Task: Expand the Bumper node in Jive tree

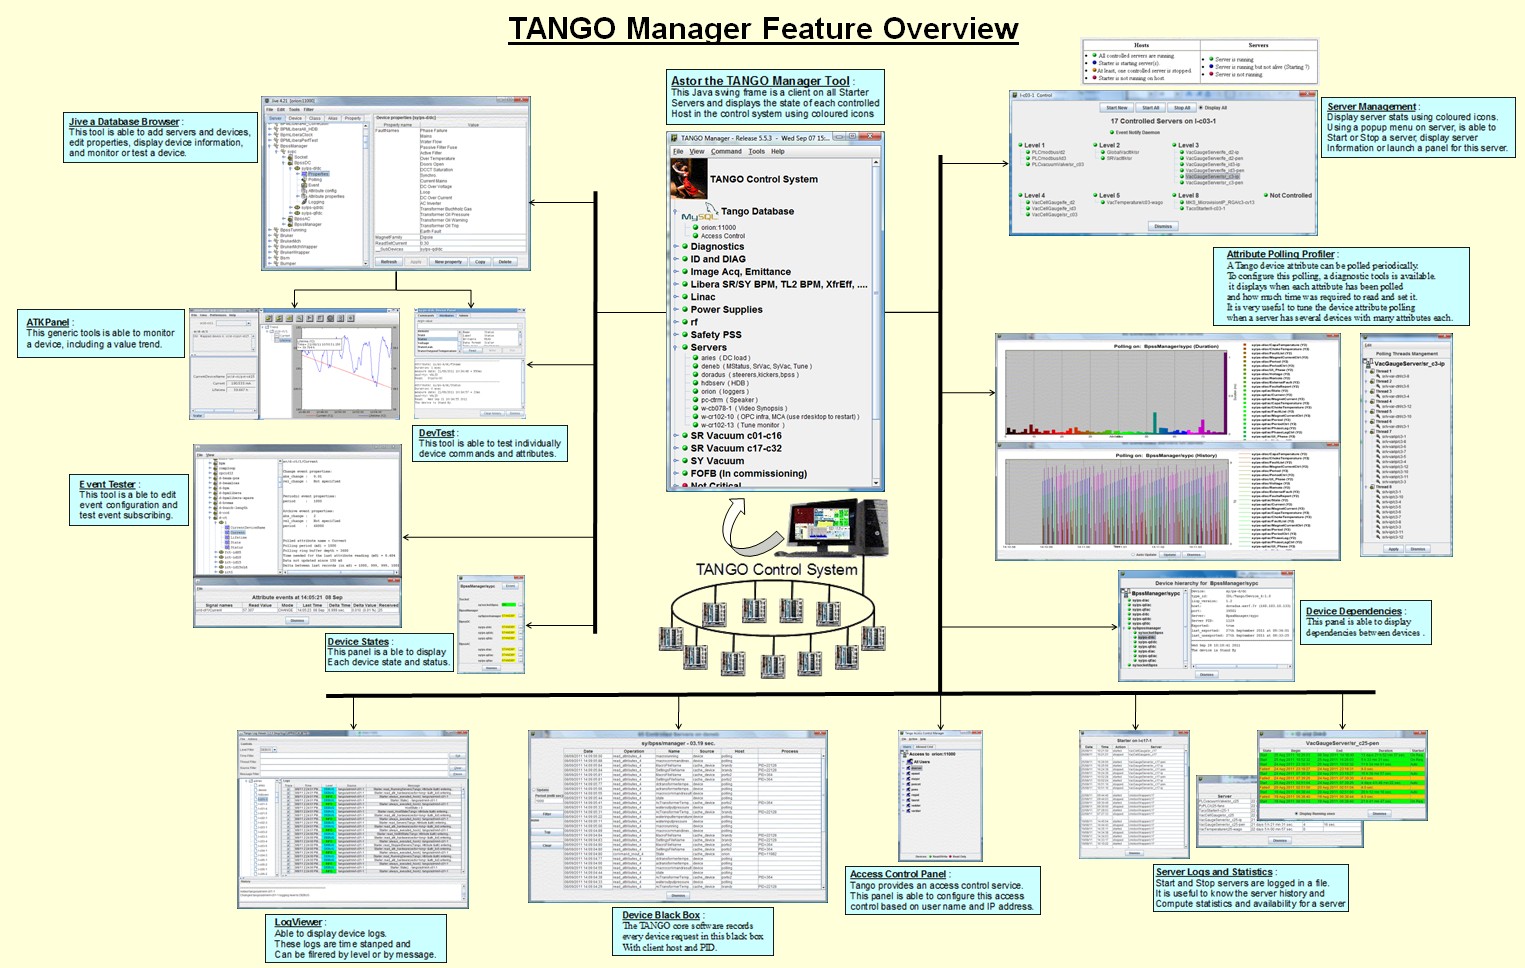Action: click(x=271, y=263)
